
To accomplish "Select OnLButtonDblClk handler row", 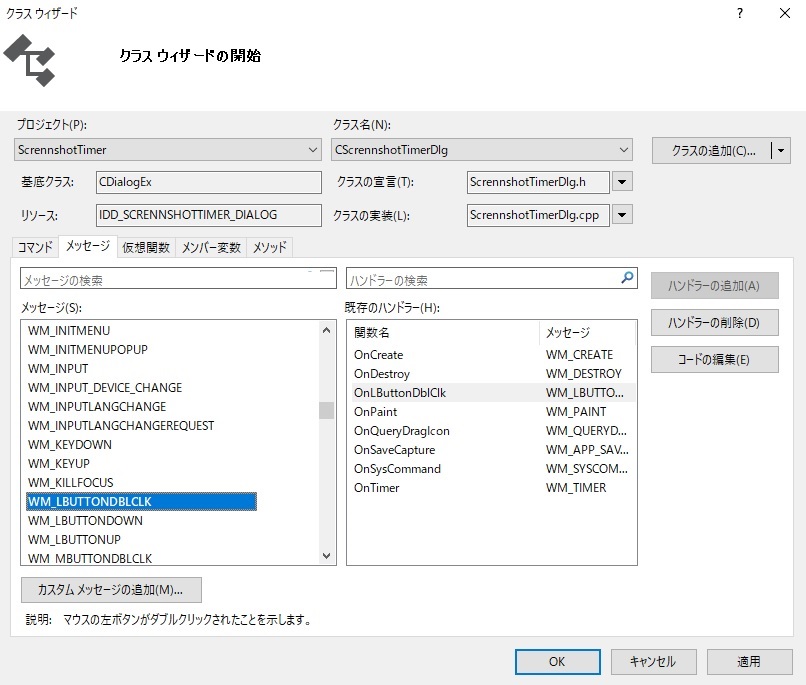I will (x=493, y=393).
